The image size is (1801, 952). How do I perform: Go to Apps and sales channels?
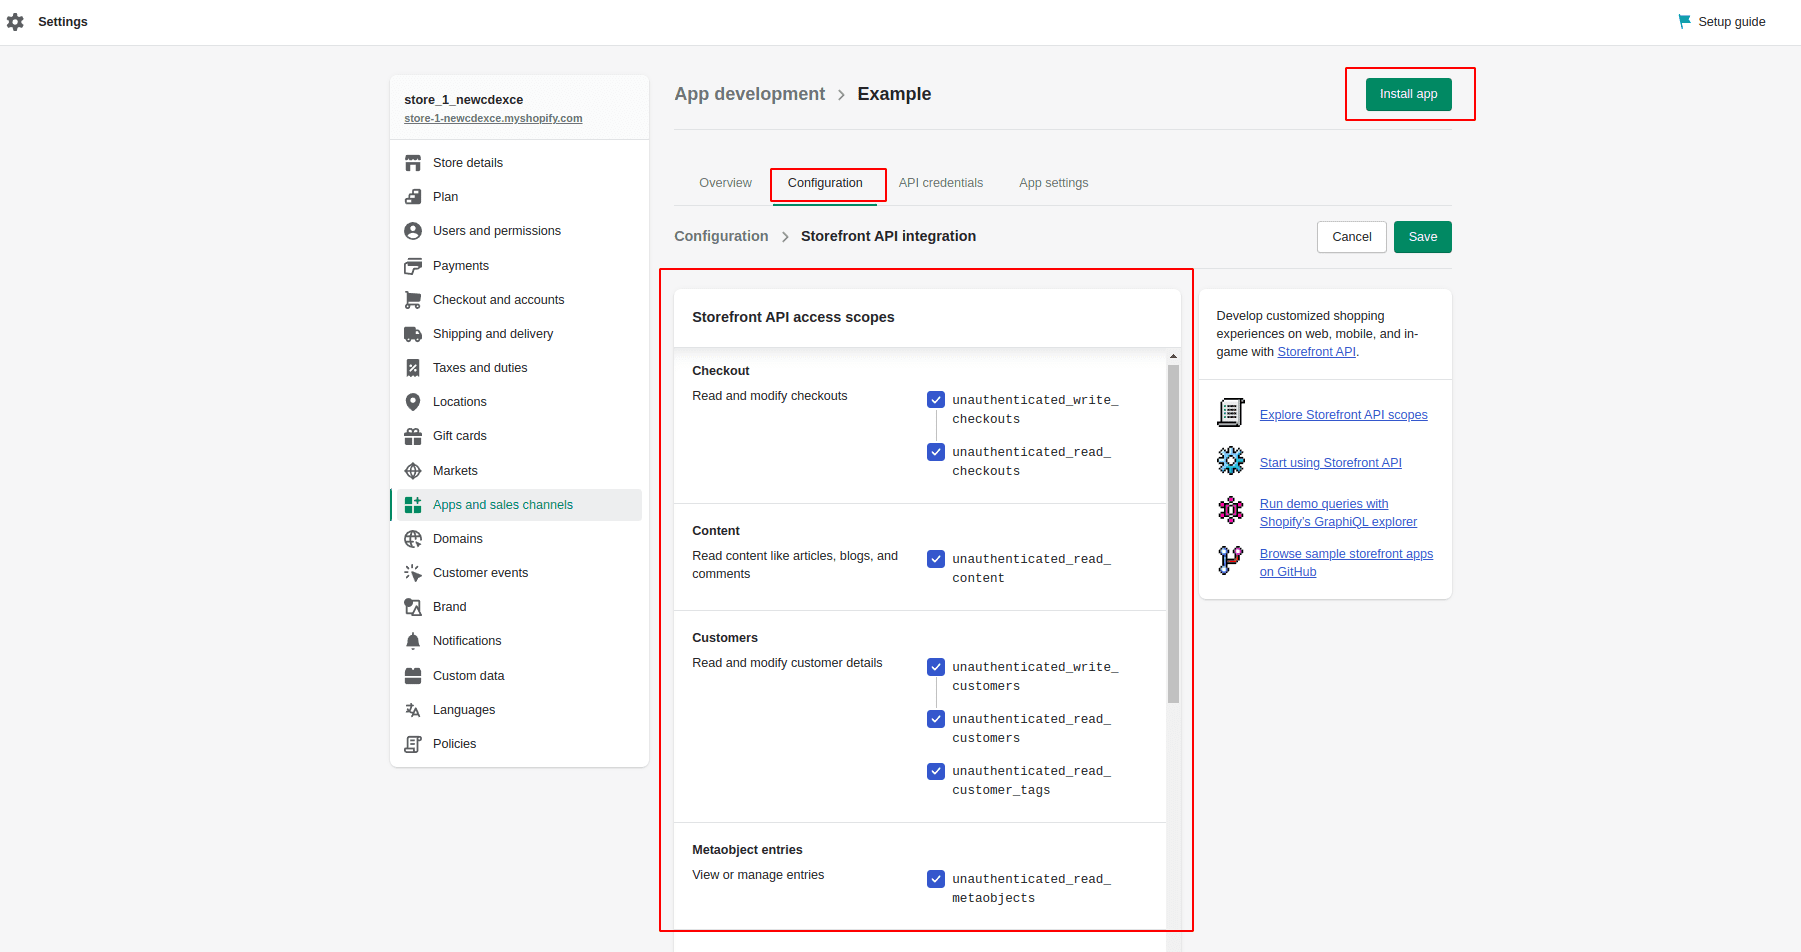click(x=519, y=505)
